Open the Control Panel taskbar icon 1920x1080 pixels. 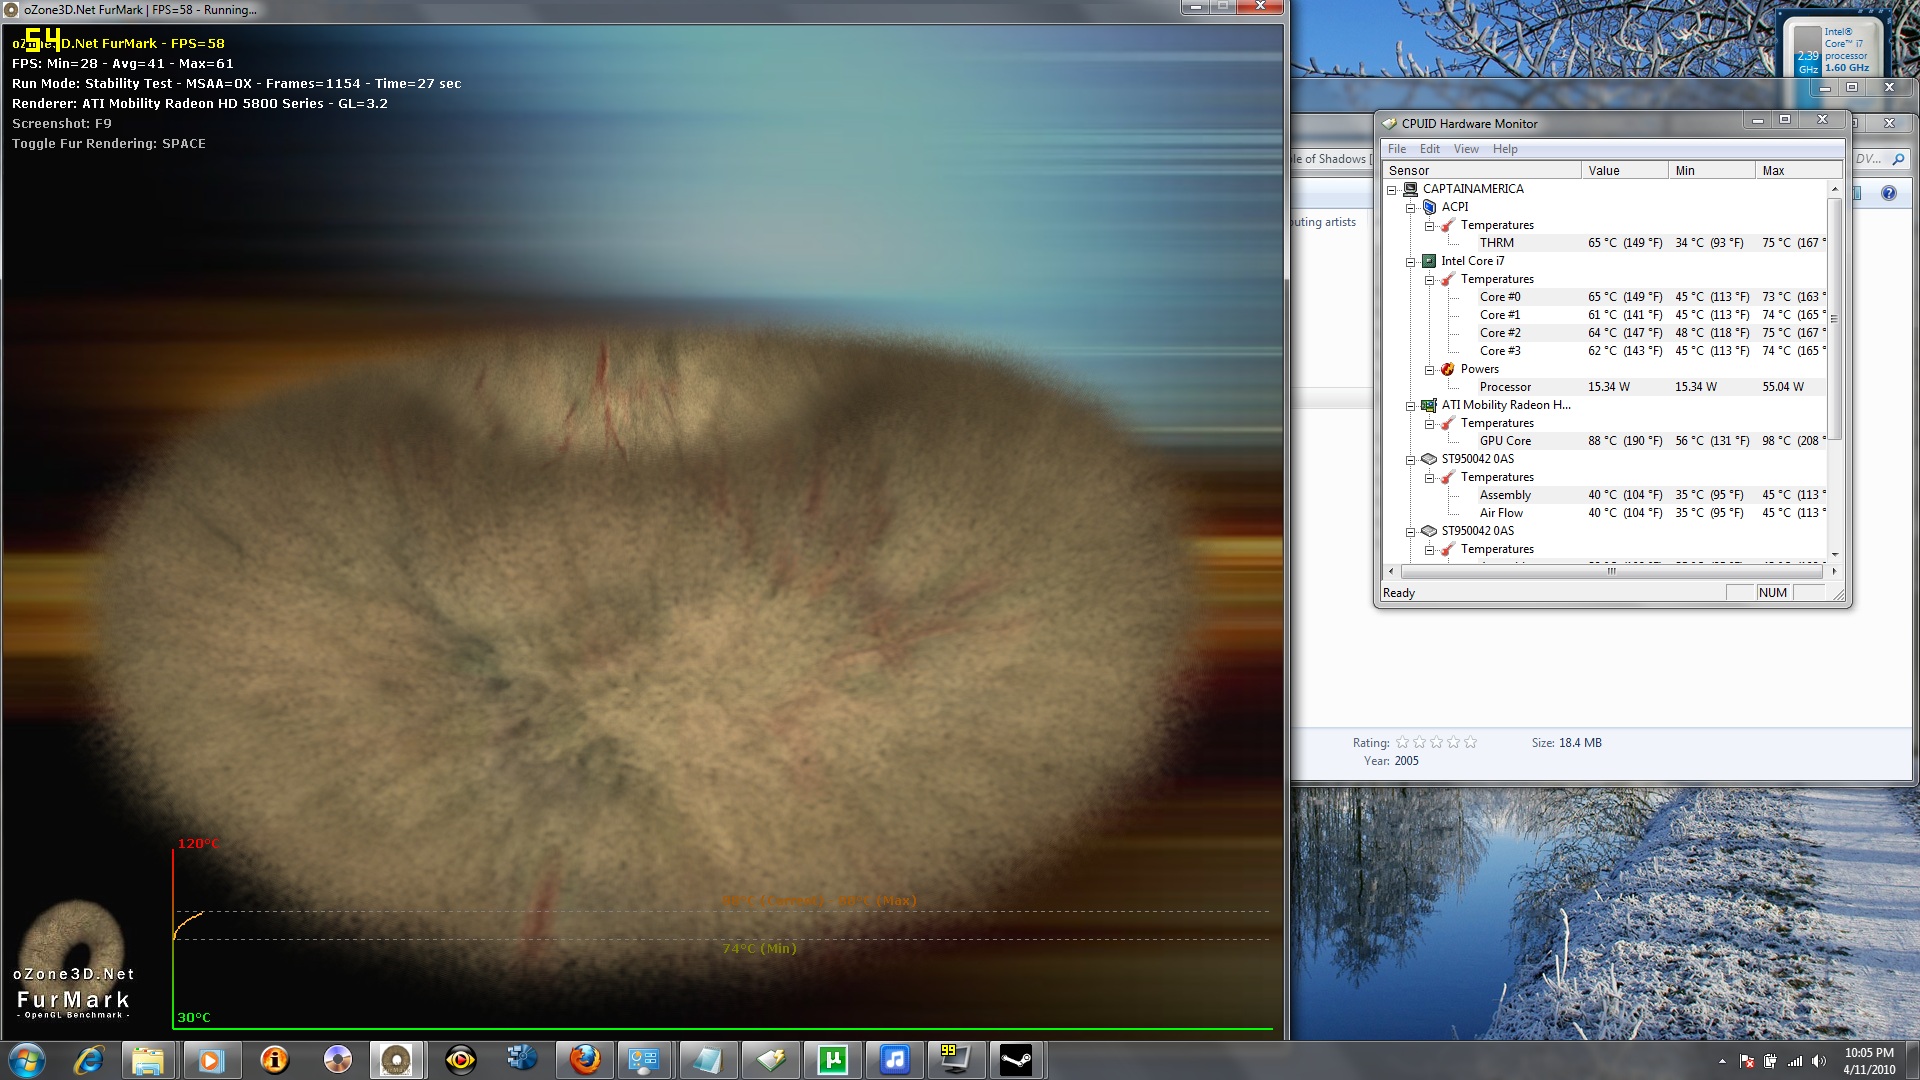pos(644,1060)
